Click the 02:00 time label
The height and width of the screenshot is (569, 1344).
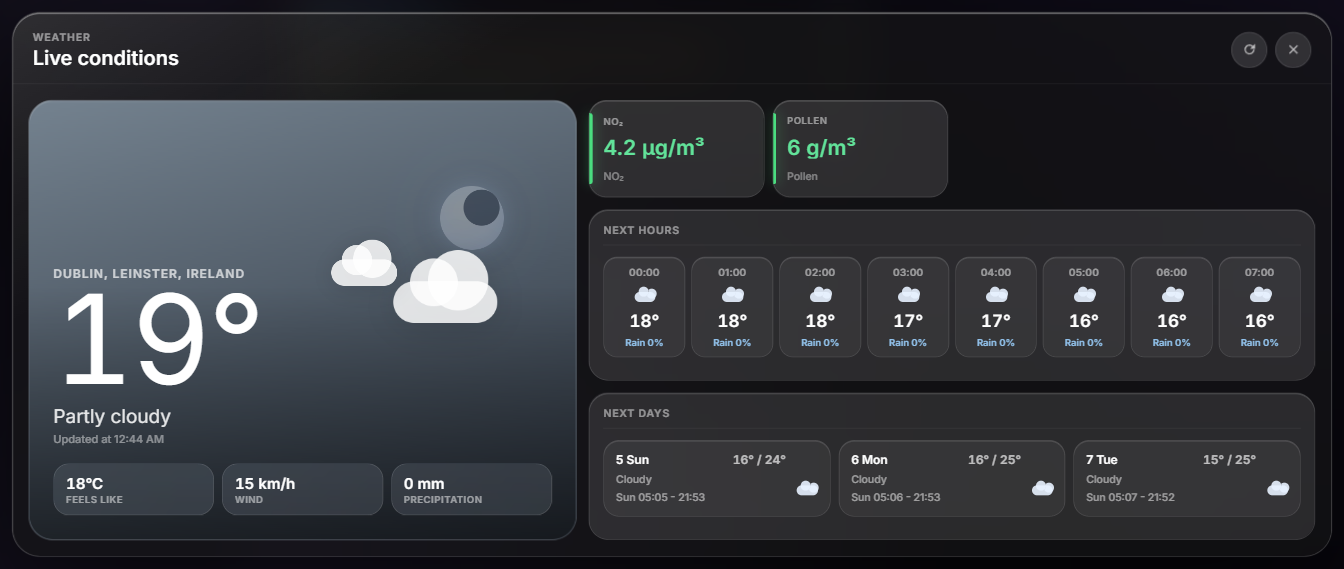pos(820,272)
